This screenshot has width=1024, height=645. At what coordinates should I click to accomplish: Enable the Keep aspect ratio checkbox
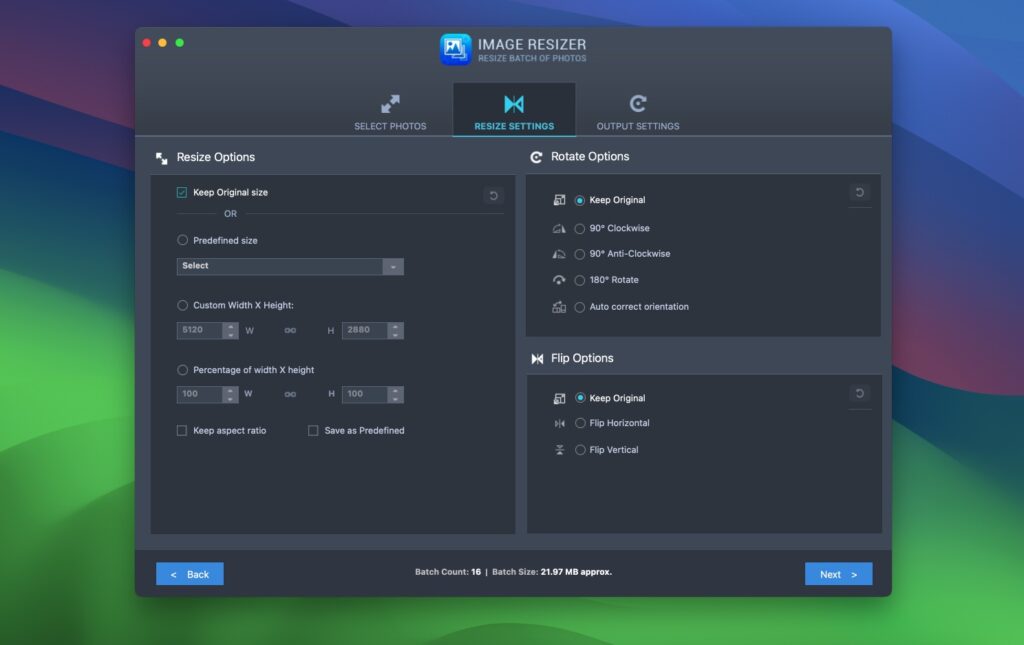coord(181,430)
